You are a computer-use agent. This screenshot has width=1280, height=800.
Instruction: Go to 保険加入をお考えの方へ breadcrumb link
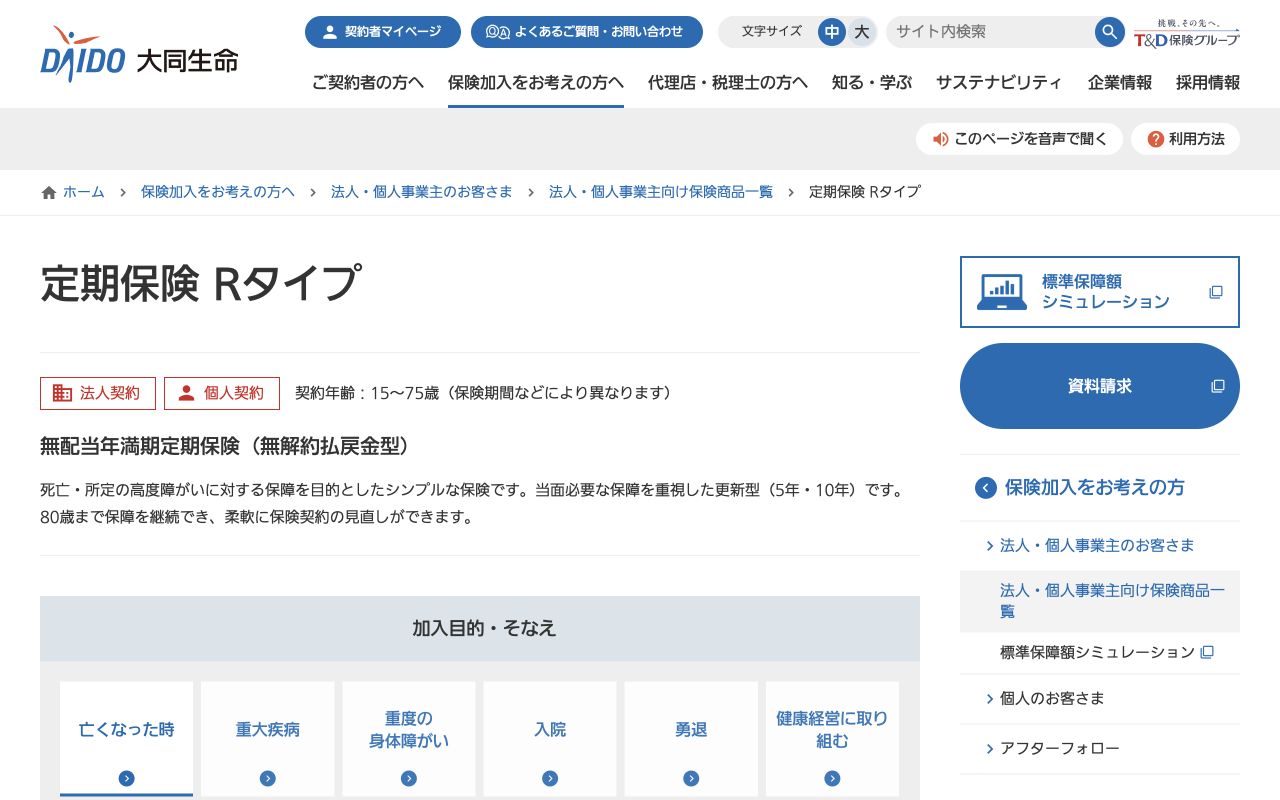pos(218,192)
